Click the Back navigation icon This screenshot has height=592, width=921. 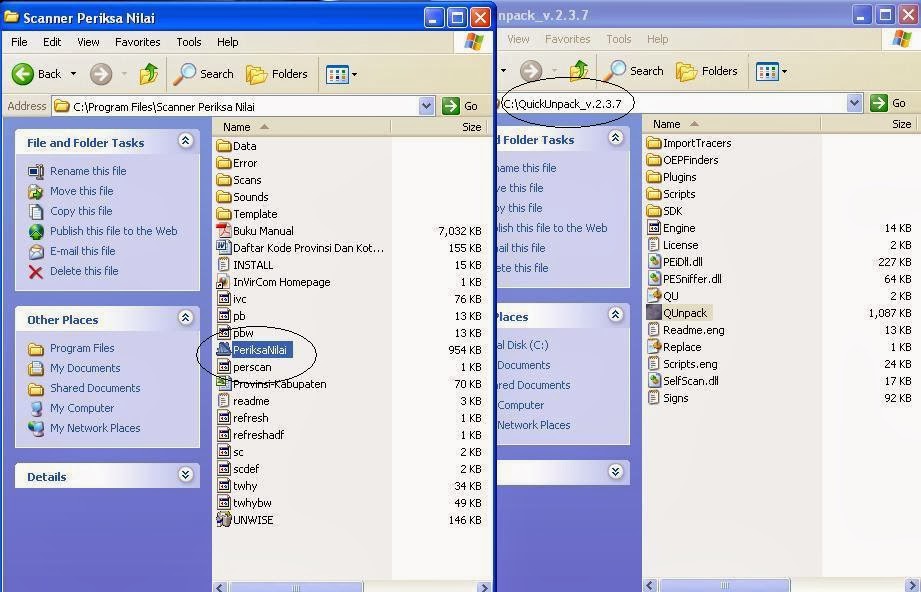tap(23, 73)
